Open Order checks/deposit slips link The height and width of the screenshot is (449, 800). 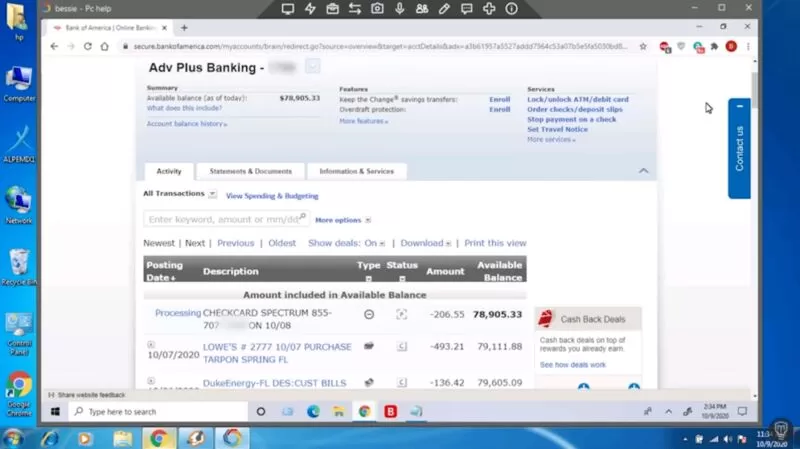pos(574,109)
